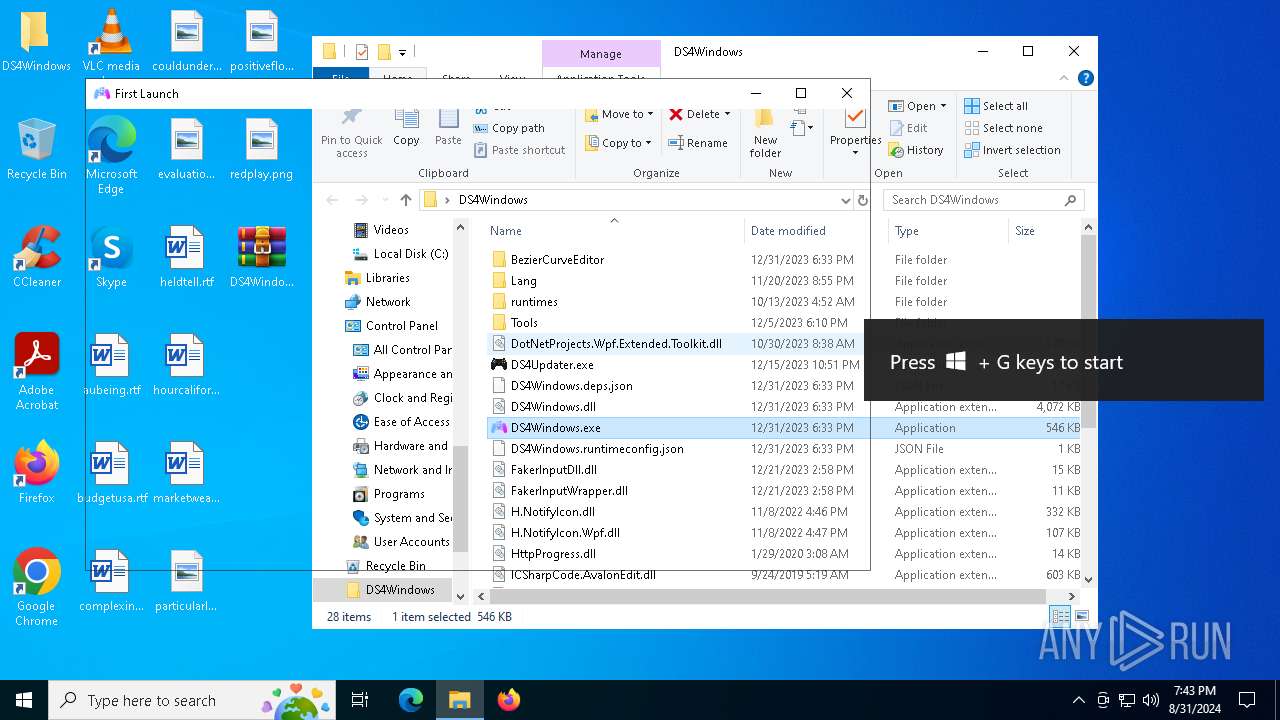1280x720 pixels.
Task: Select the Adobe Acrobat desktop icon
Action: coord(37,372)
